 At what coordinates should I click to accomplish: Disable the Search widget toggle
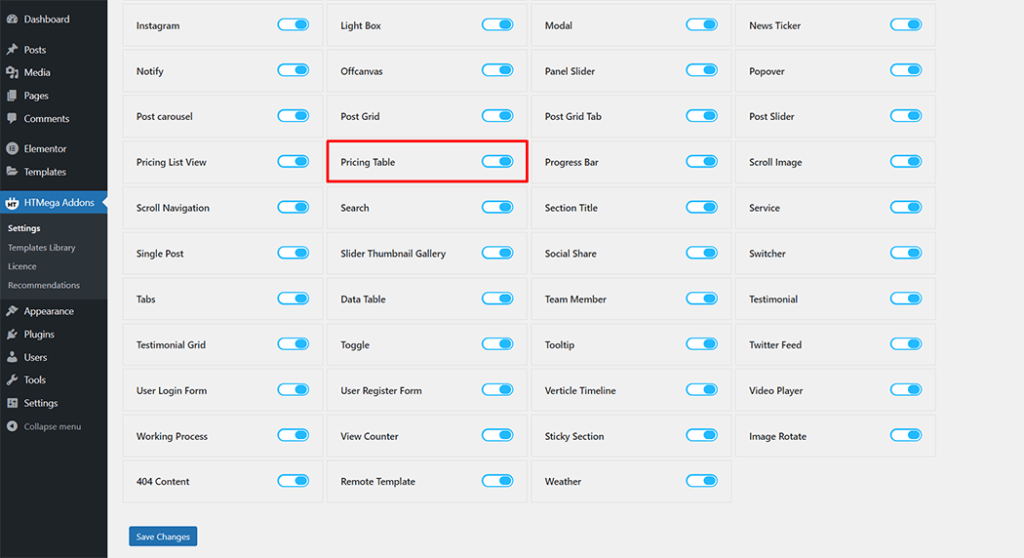(498, 207)
